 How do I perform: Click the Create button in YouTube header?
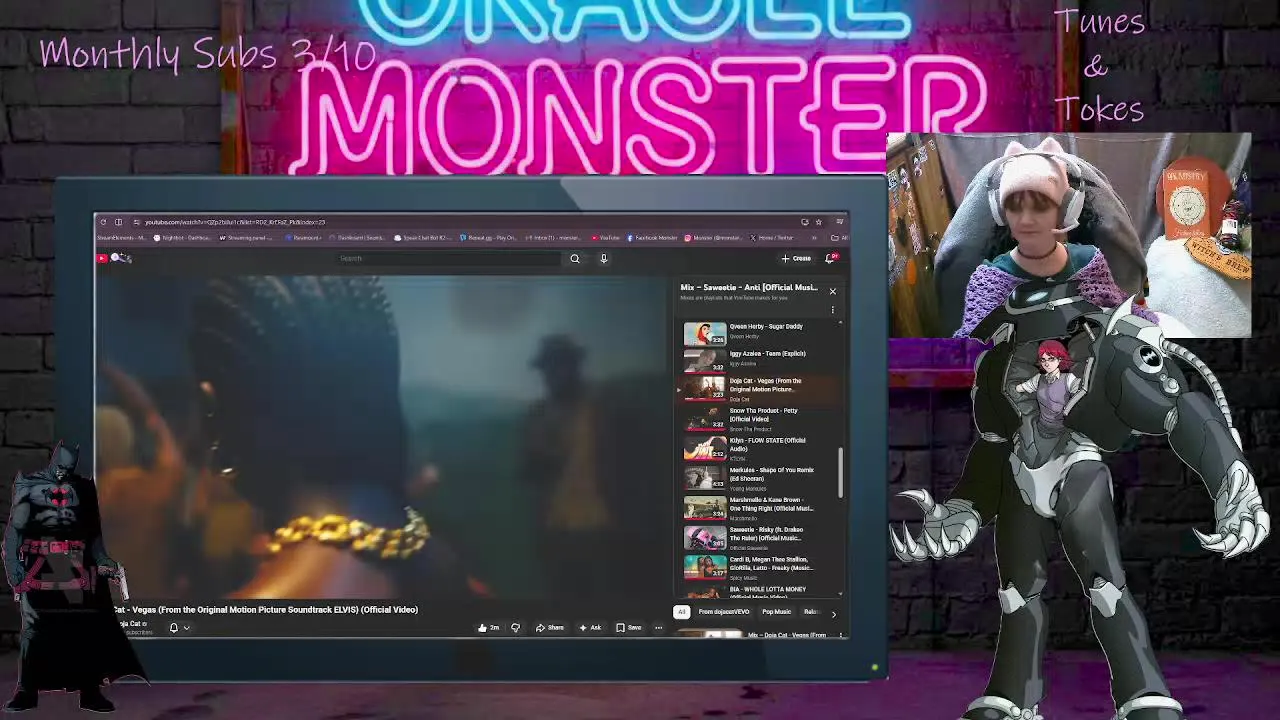[796, 259]
